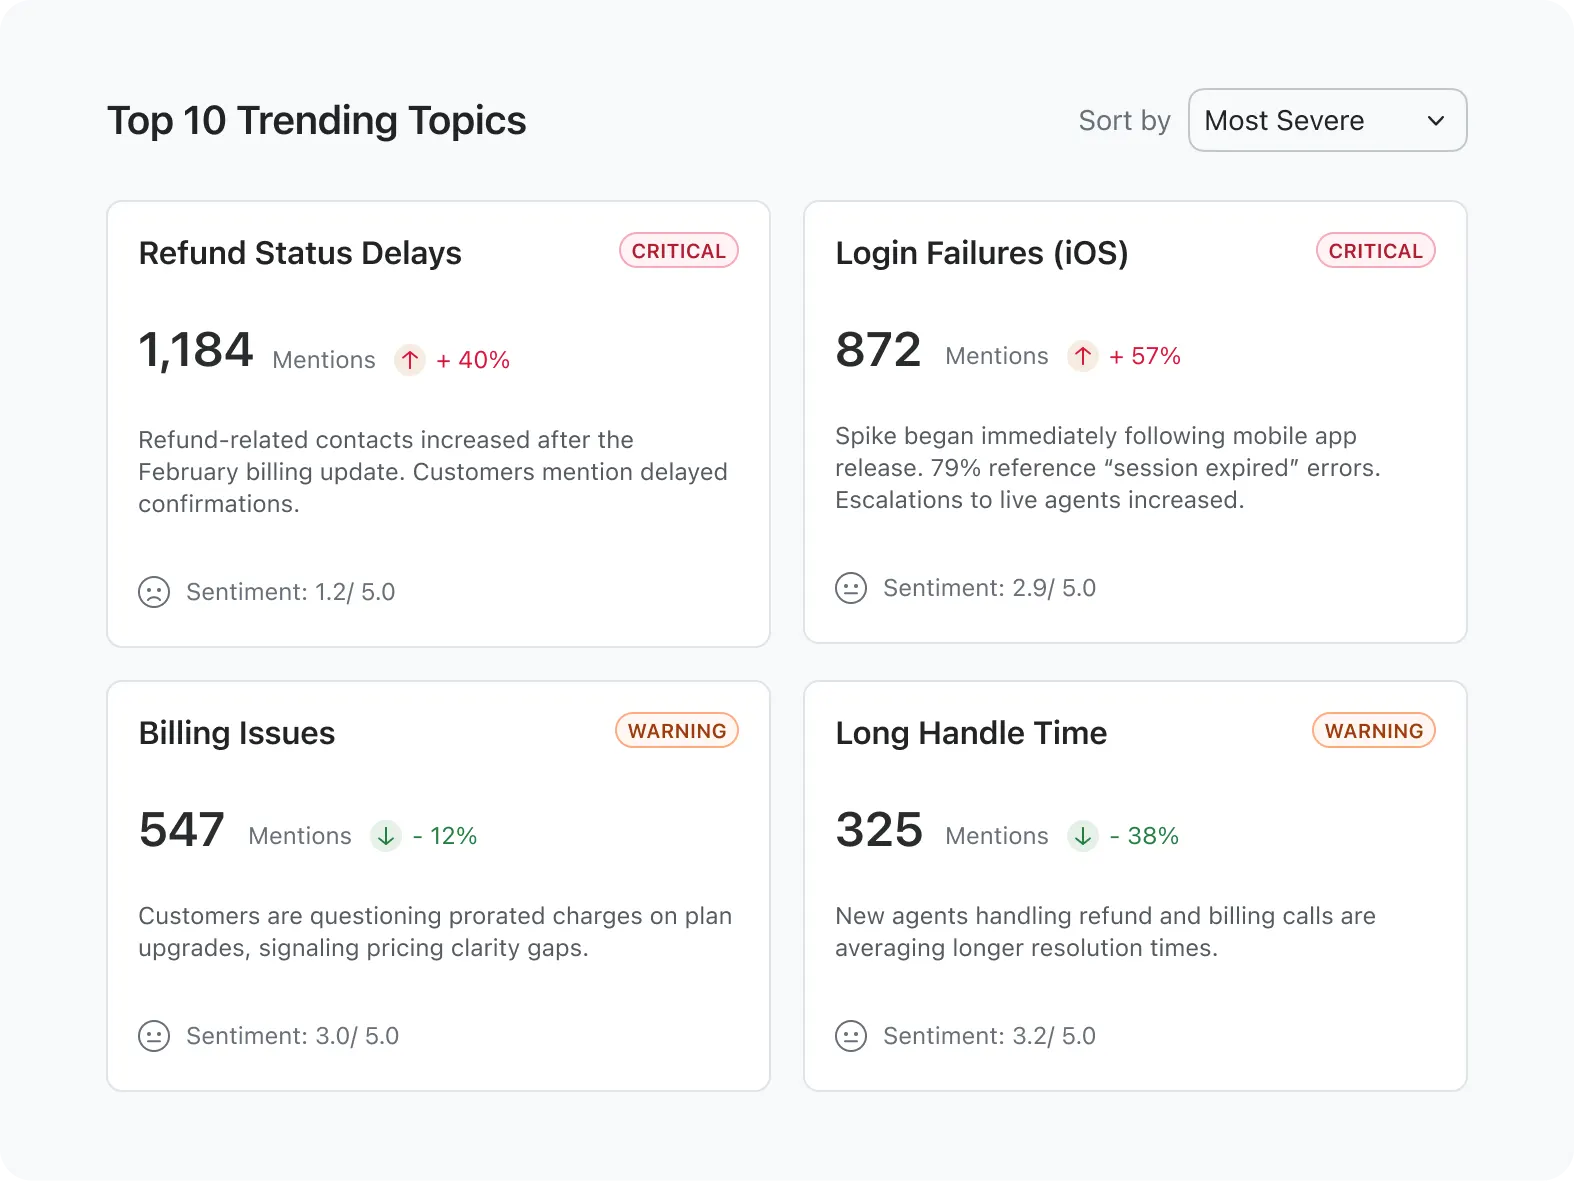The width and height of the screenshot is (1574, 1181).
Task: Click the WARNING badge on Long Handle Time
Action: coord(1374,731)
